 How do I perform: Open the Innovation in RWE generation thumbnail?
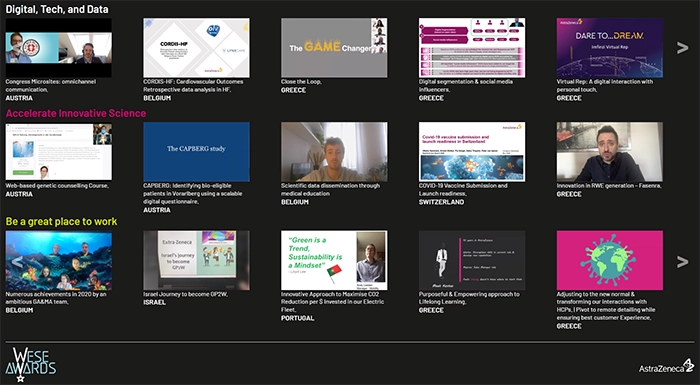(x=610, y=151)
